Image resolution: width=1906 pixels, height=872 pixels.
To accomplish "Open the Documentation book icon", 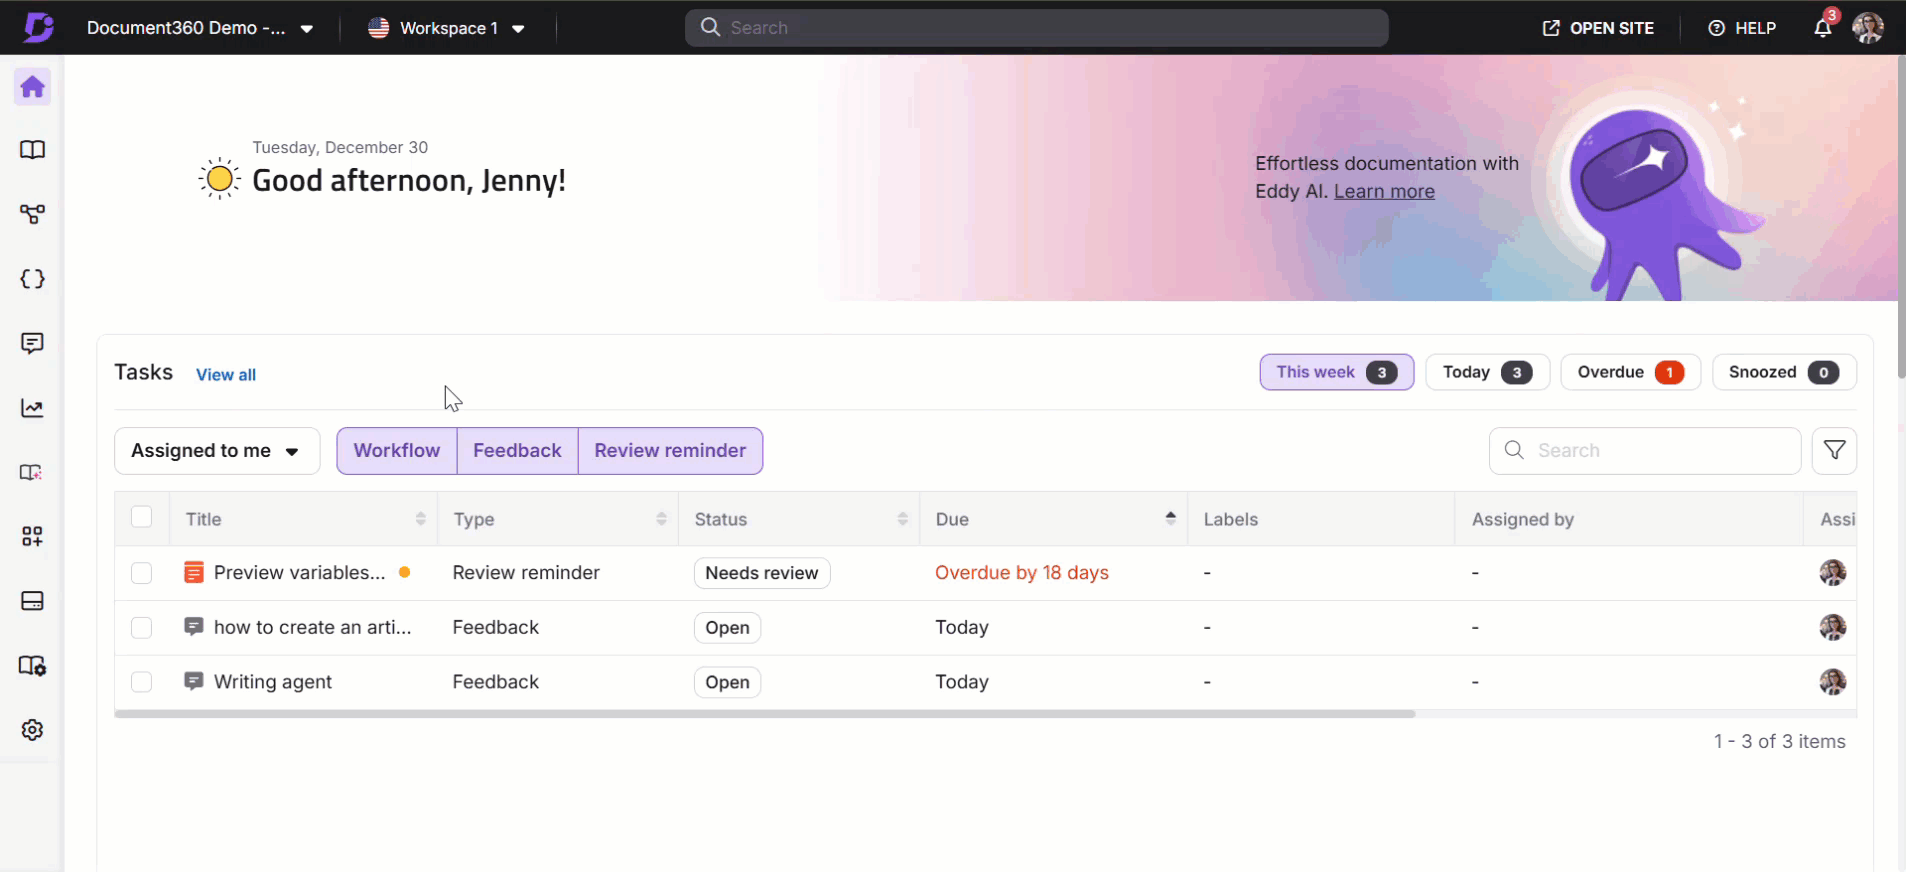I will point(32,150).
